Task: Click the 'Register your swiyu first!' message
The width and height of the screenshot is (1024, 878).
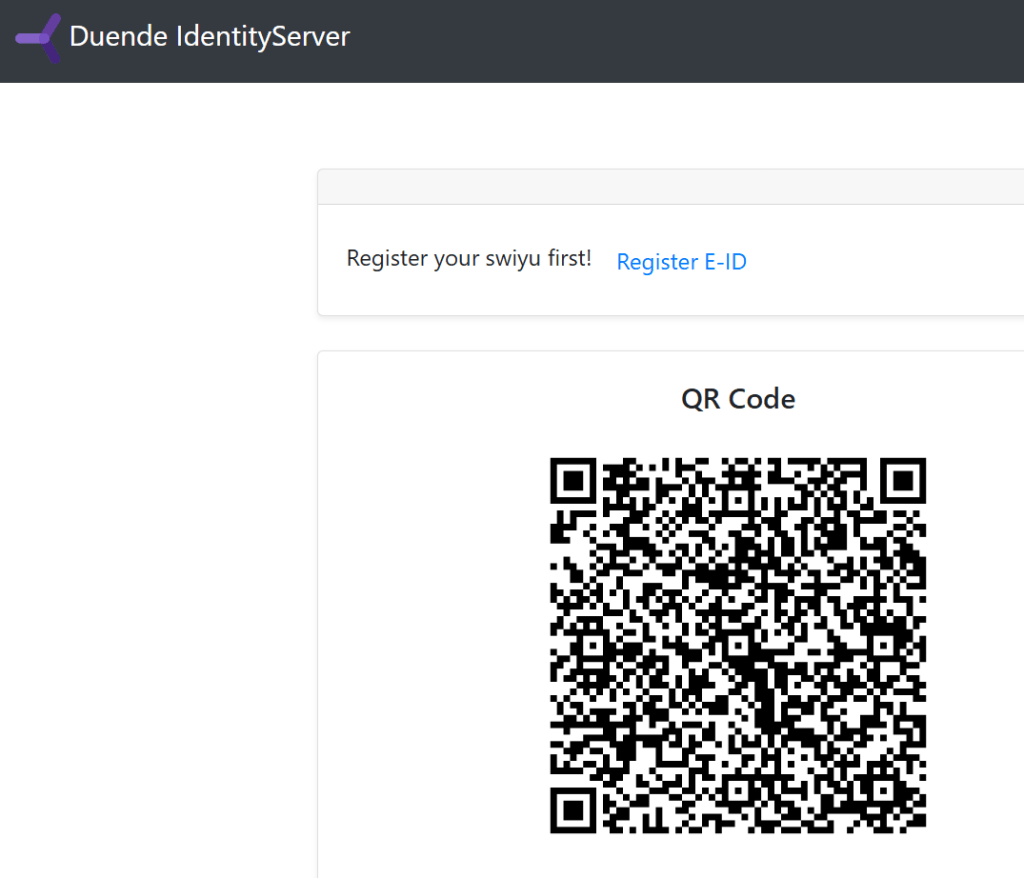Action: tap(468, 259)
